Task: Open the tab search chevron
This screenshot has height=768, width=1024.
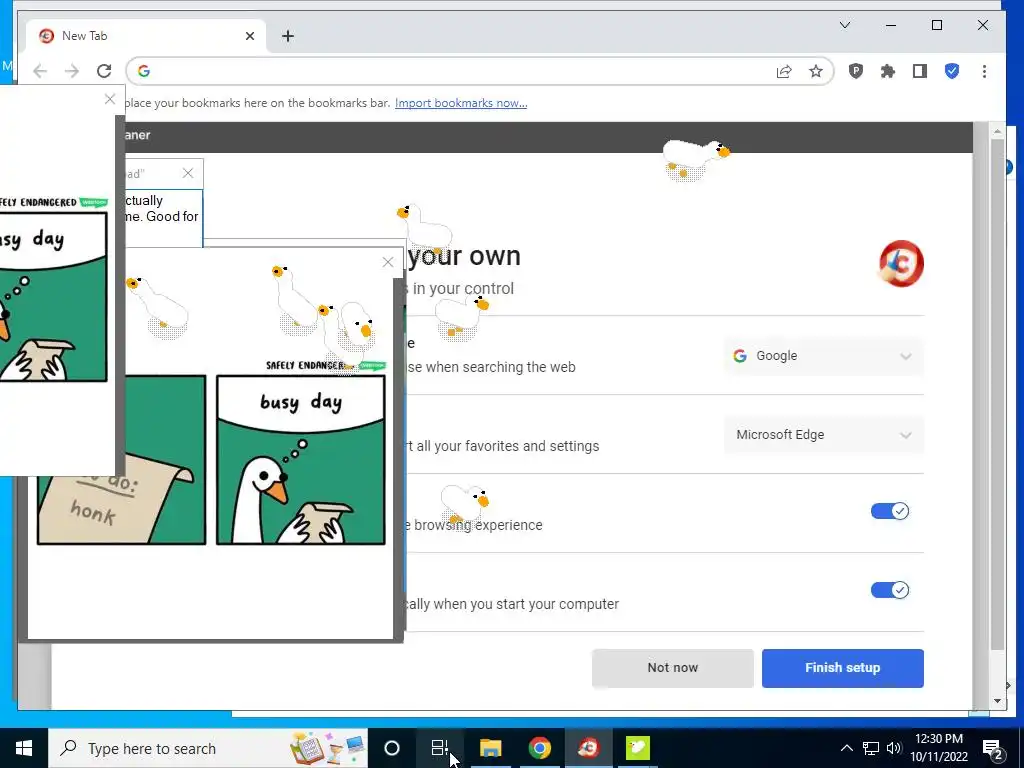Action: (844, 25)
